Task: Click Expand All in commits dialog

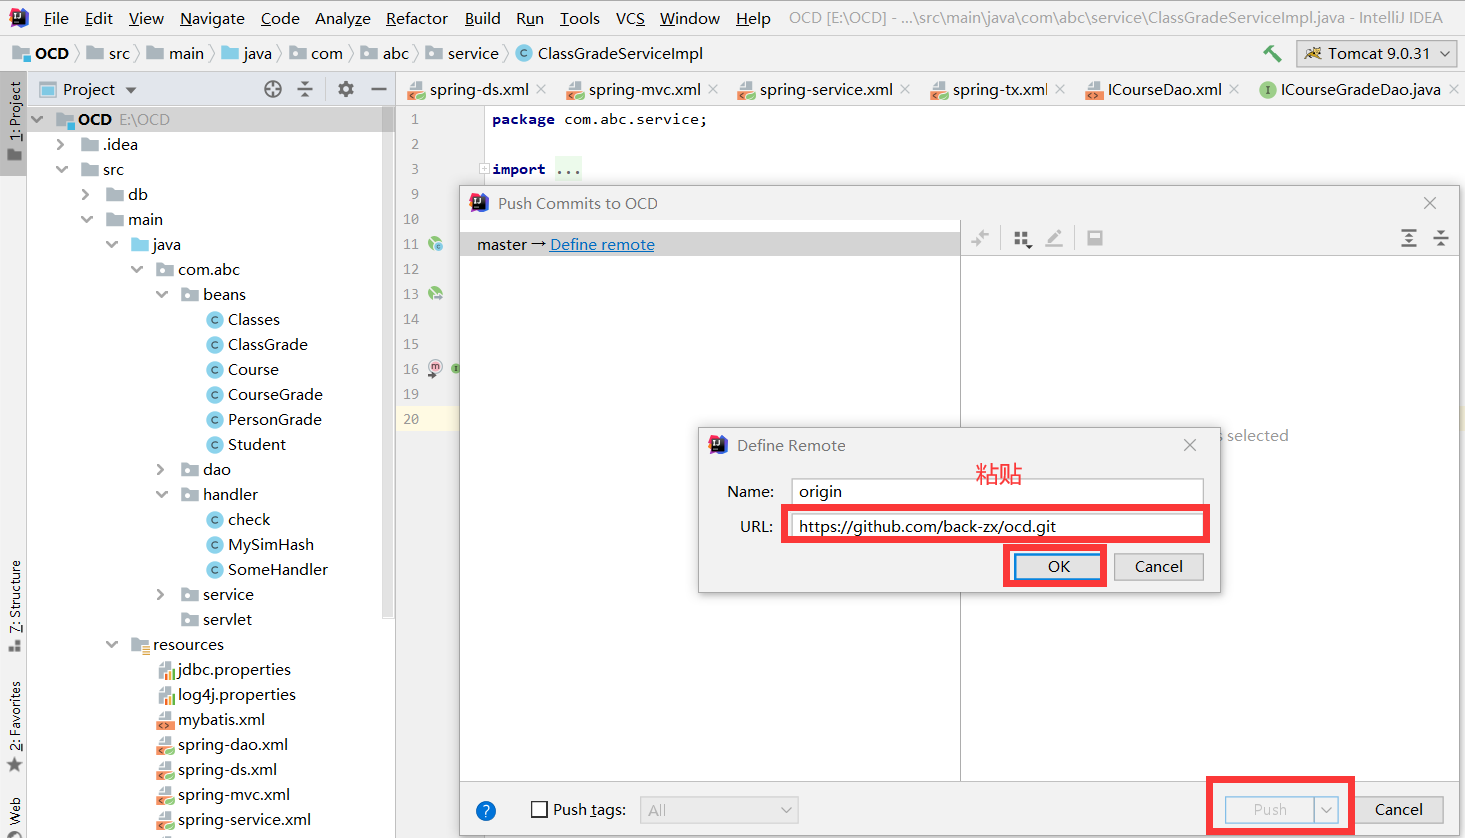Action: 1409,238
